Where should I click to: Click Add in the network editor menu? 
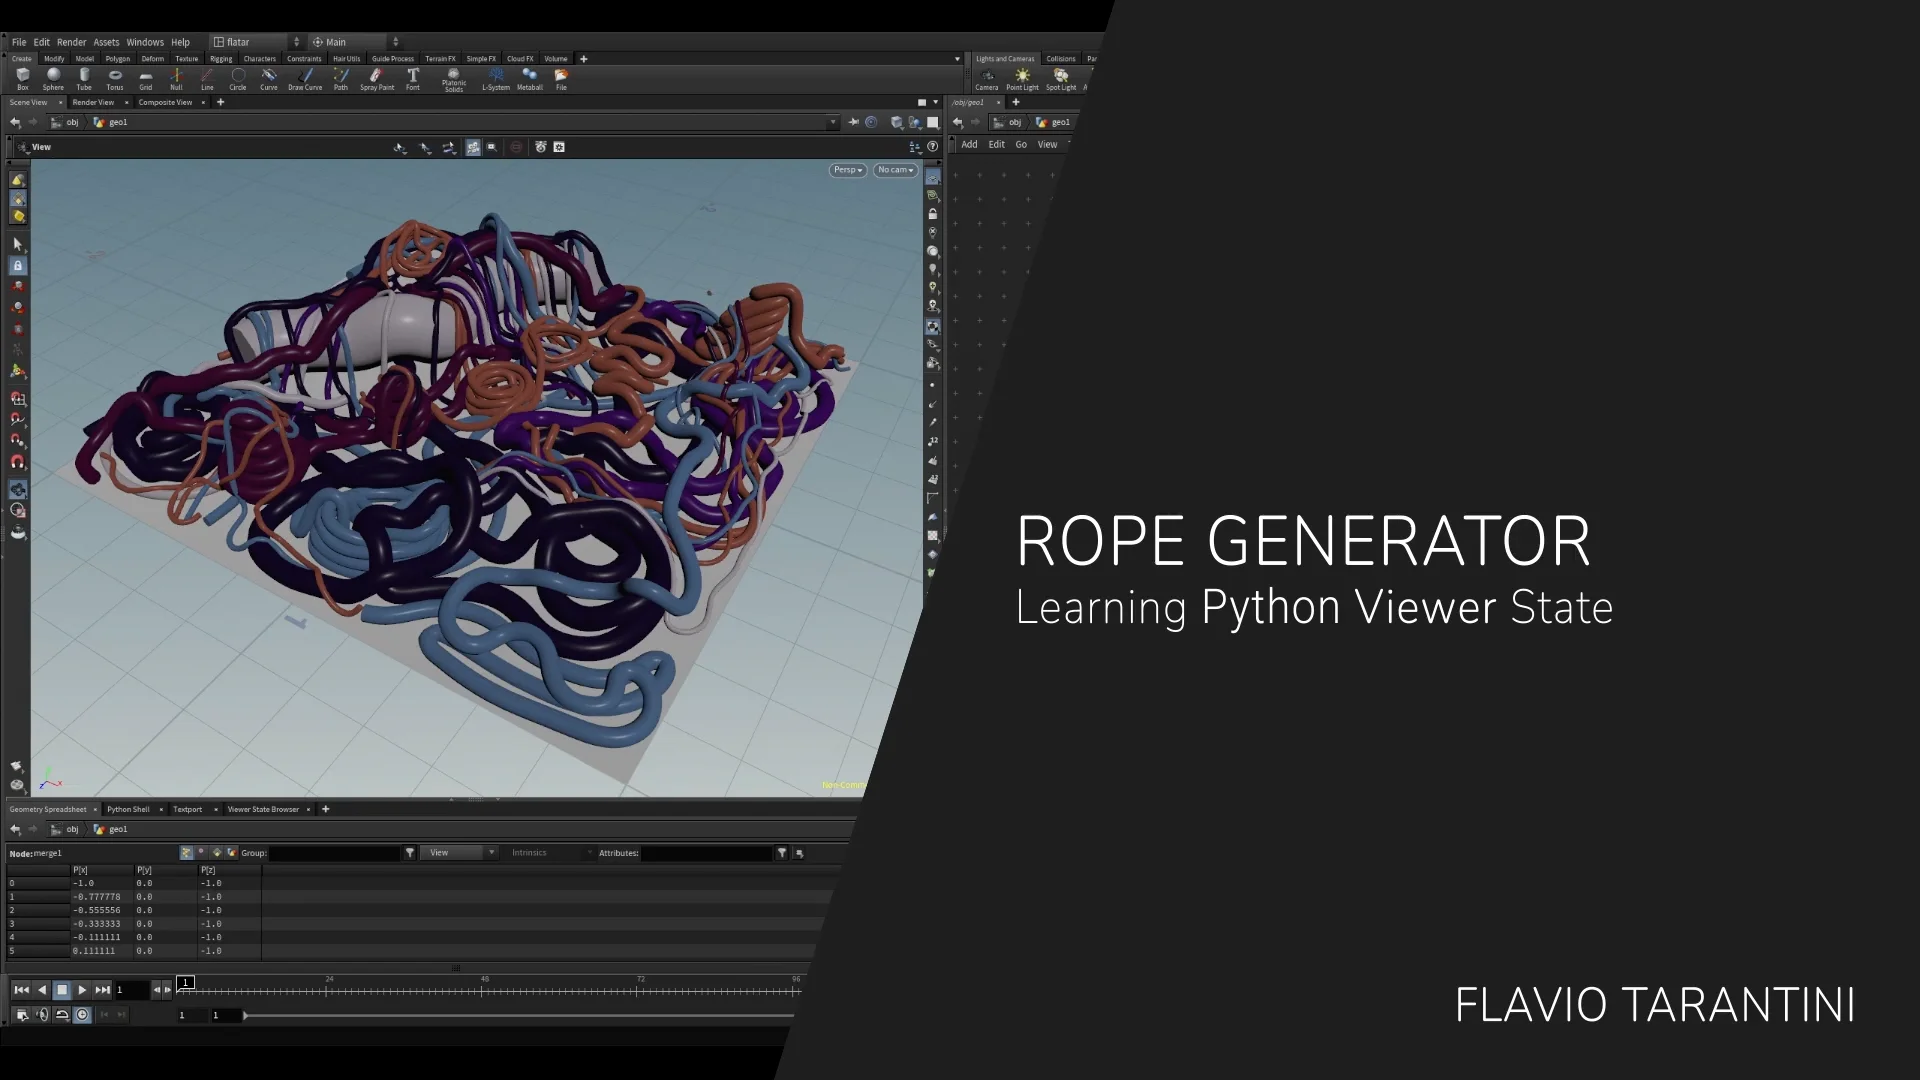click(x=969, y=145)
